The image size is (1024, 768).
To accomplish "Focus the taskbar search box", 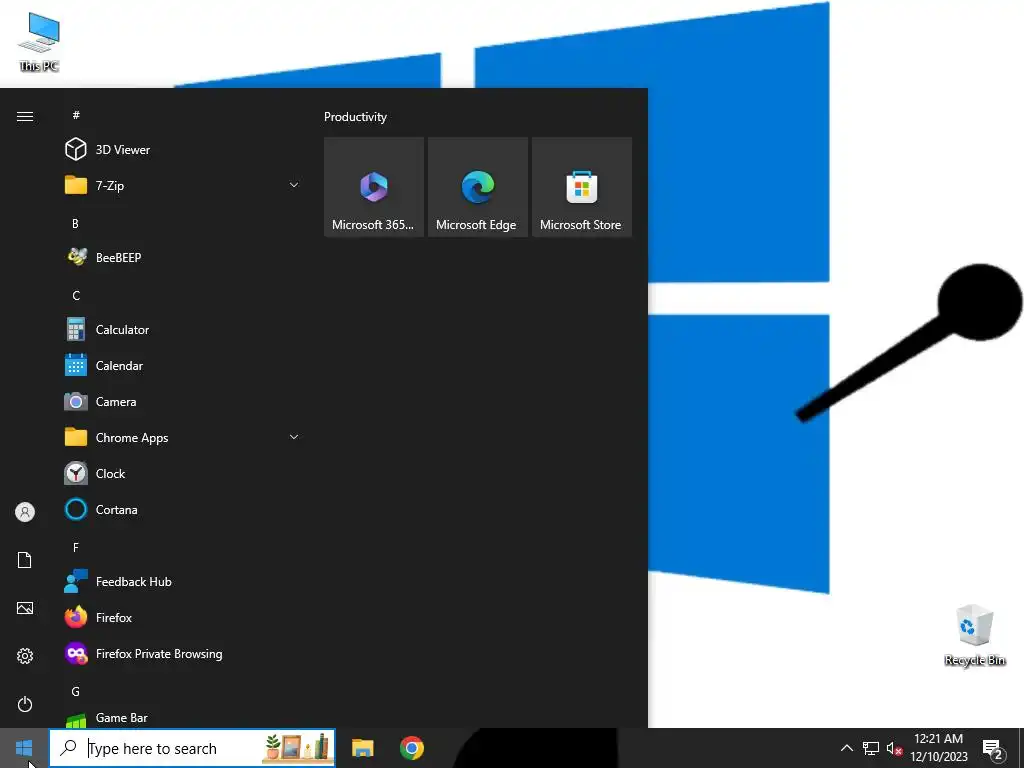I will pos(193,748).
